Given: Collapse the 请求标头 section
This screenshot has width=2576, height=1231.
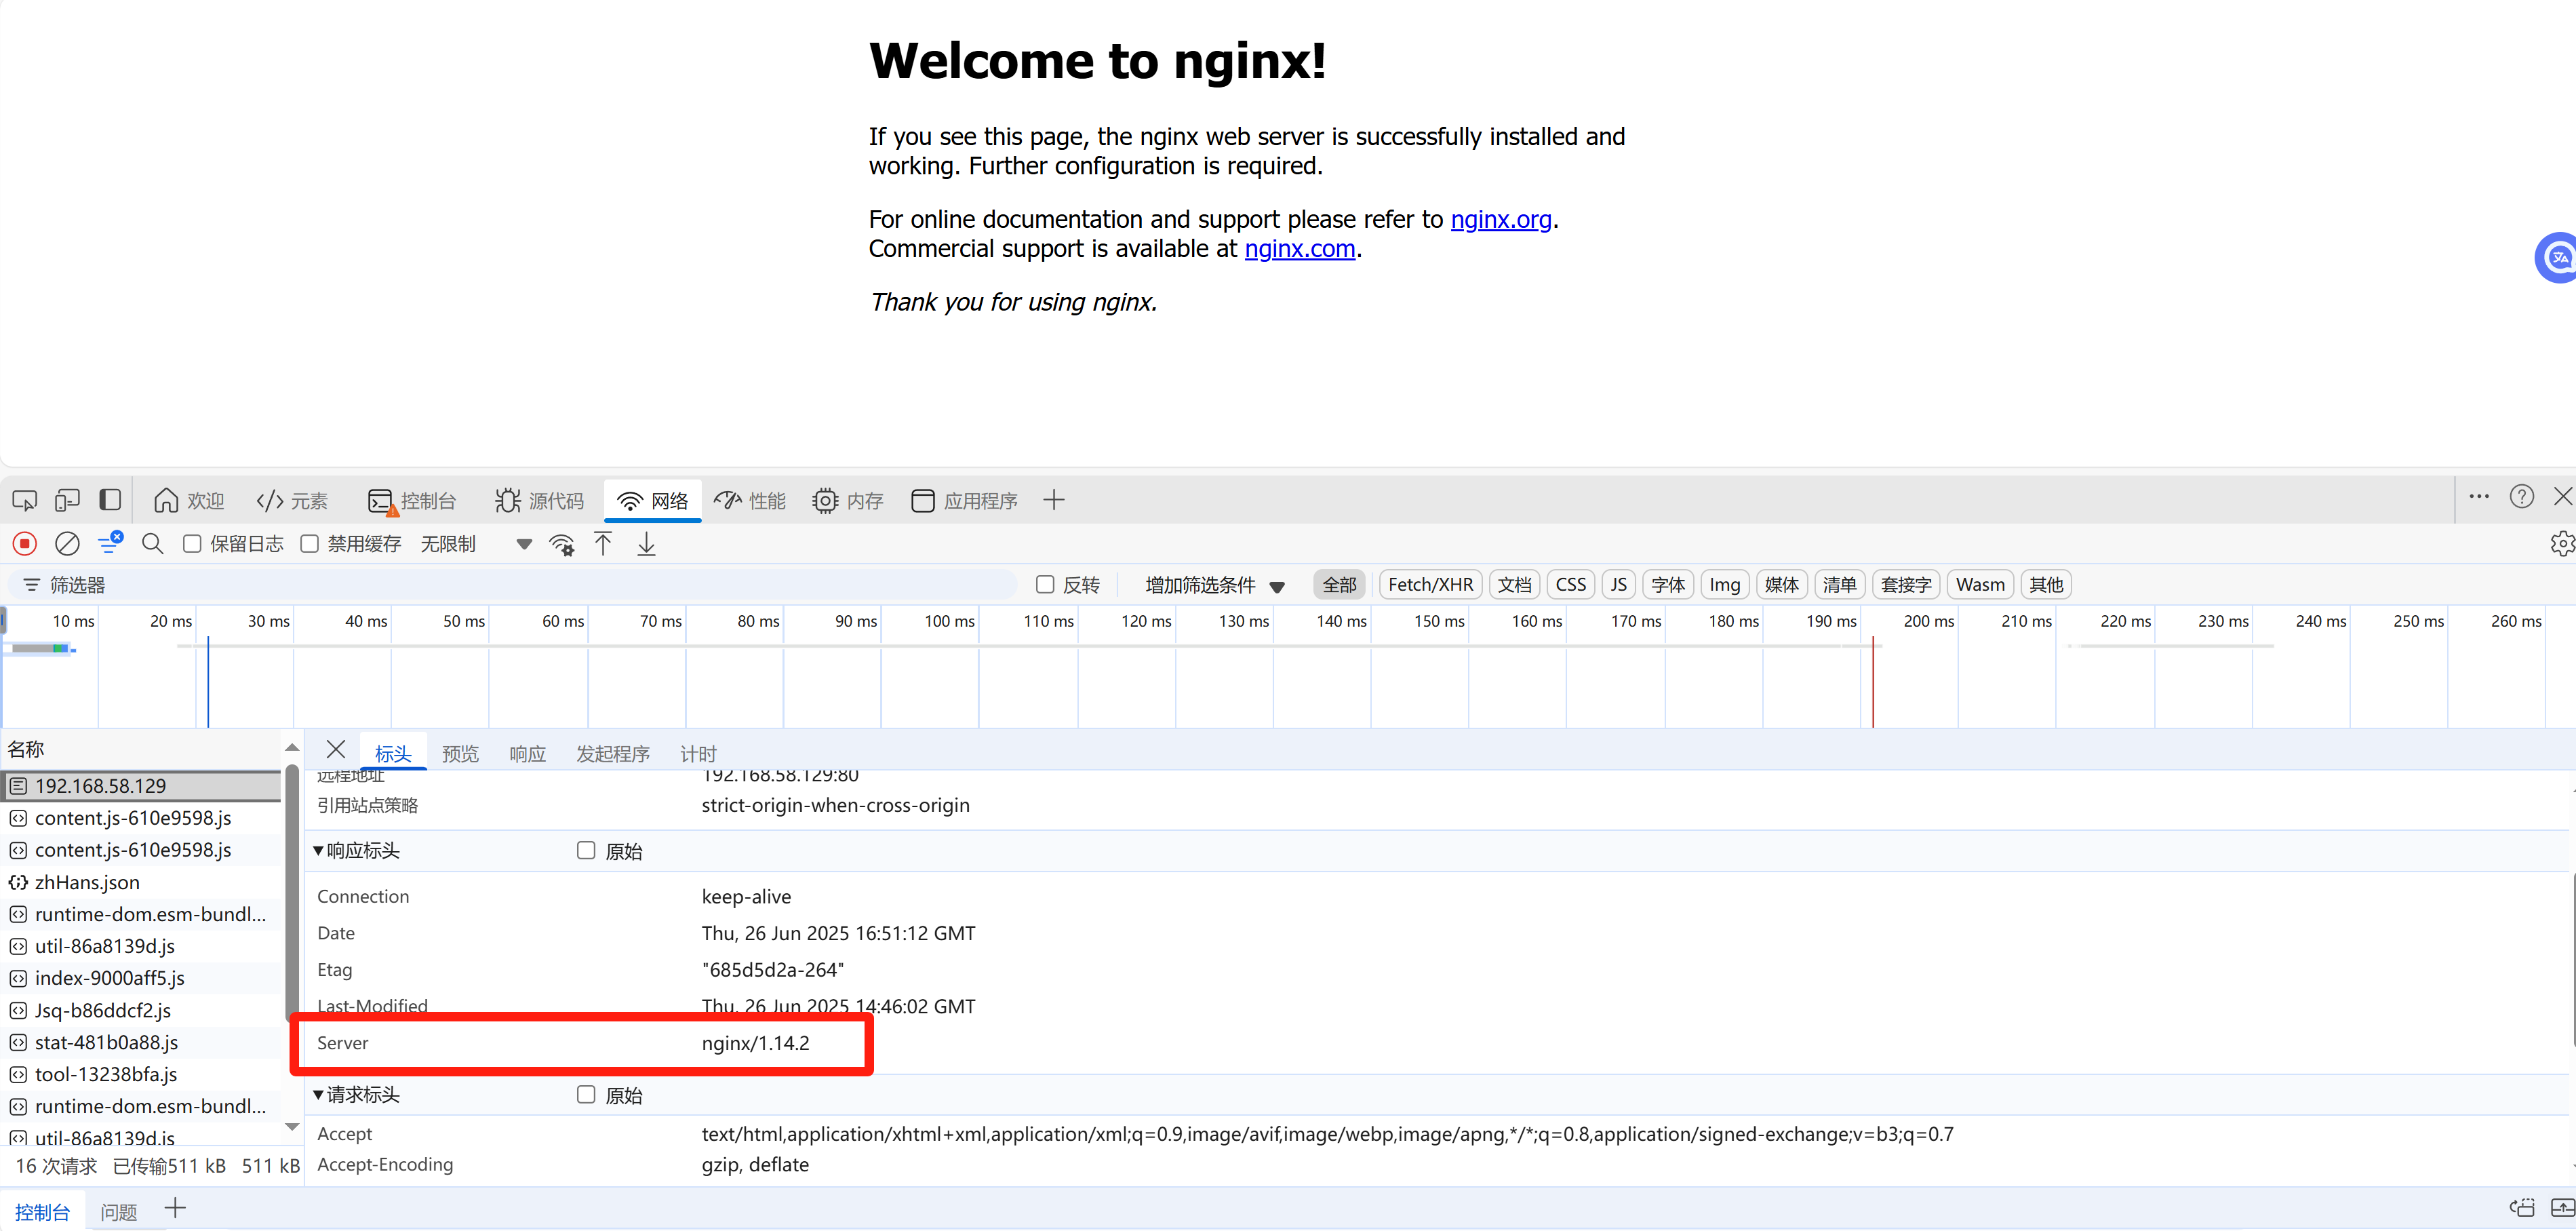Looking at the screenshot, I should coord(319,1094).
